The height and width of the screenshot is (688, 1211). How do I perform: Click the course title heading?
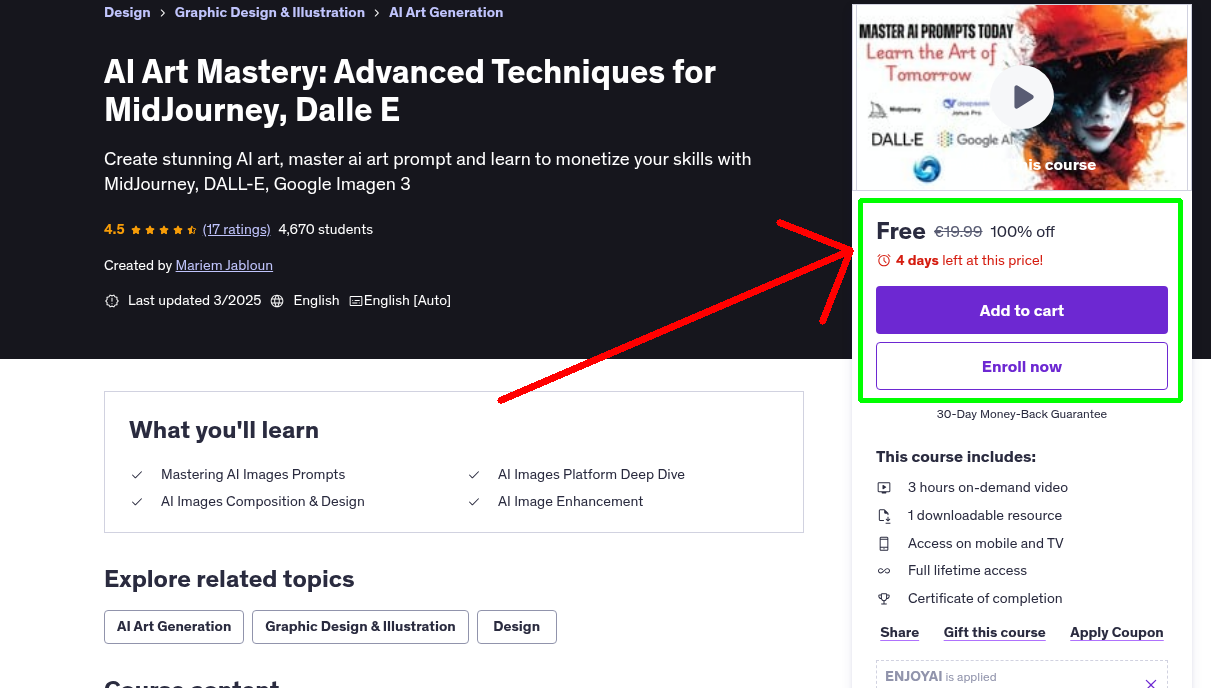pyautogui.click(x=410, y=90)
